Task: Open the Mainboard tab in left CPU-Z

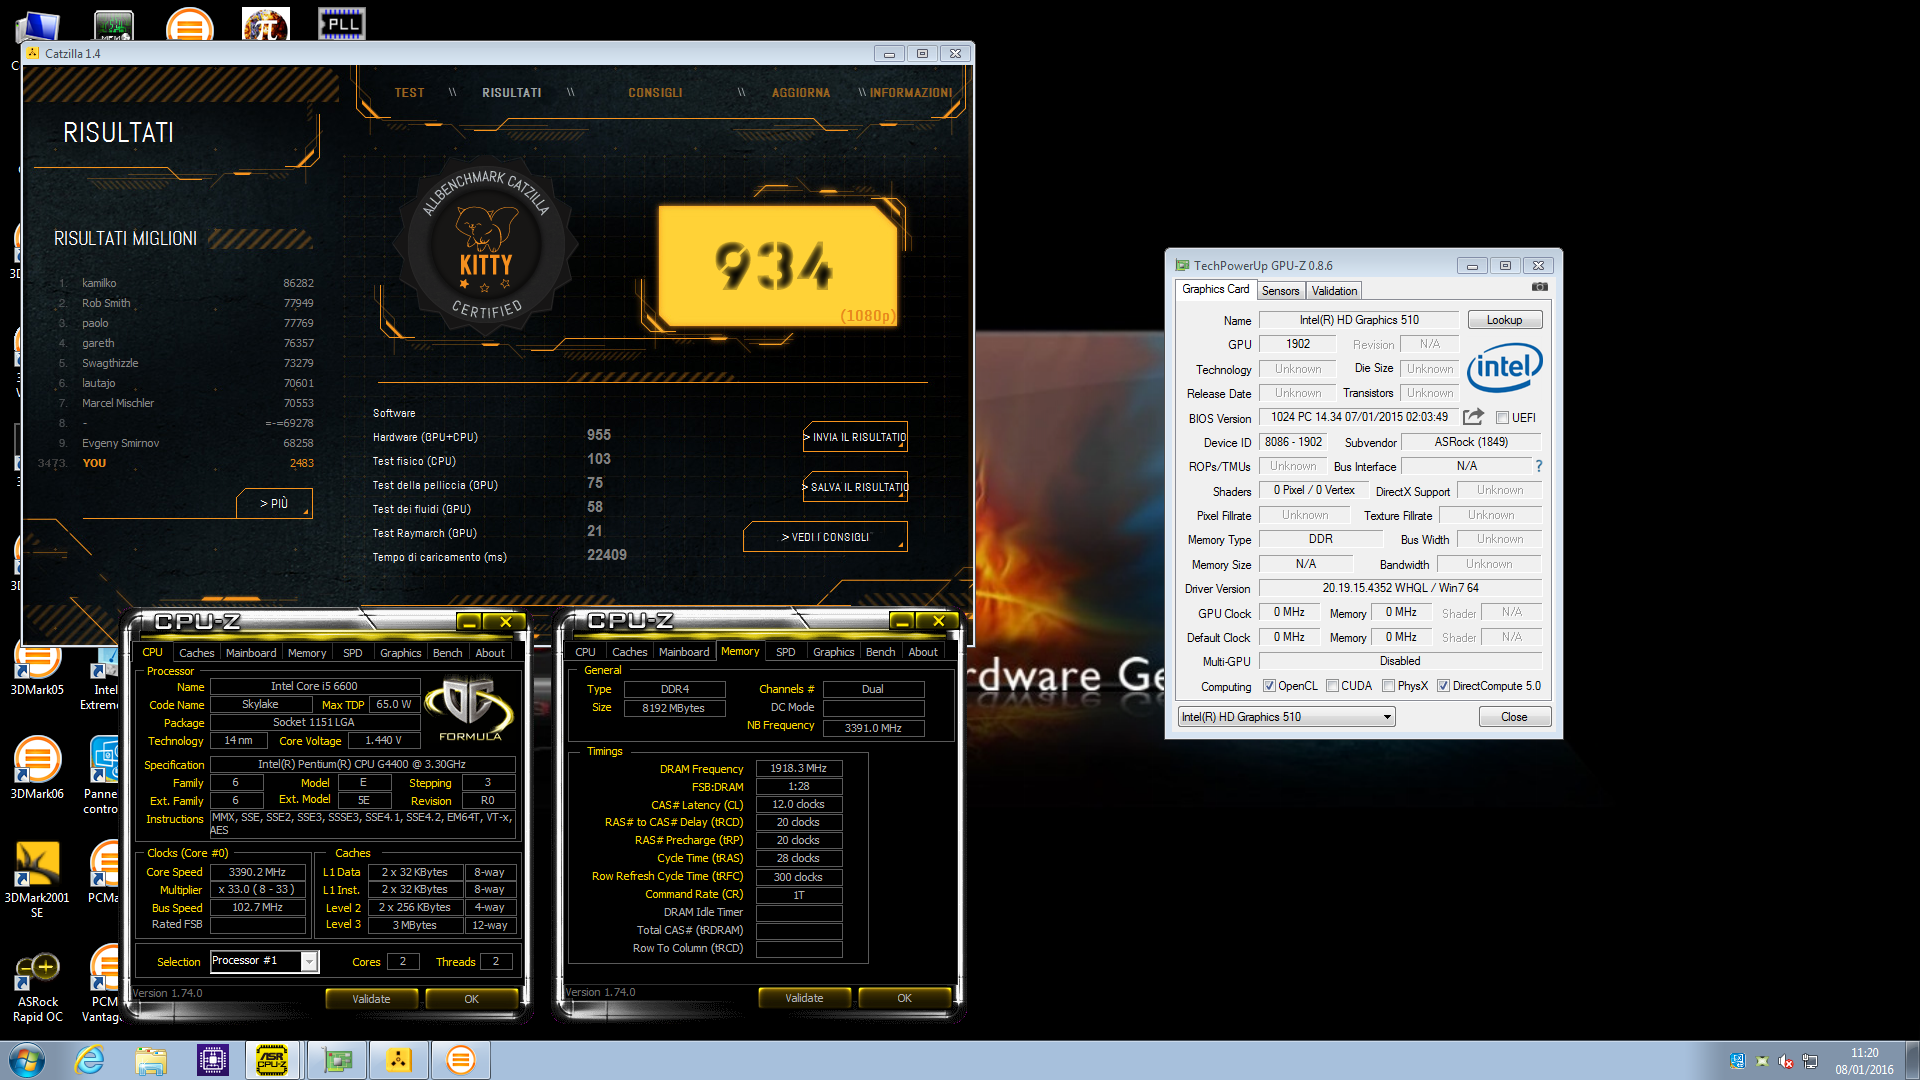Action: tap(251, 653)
